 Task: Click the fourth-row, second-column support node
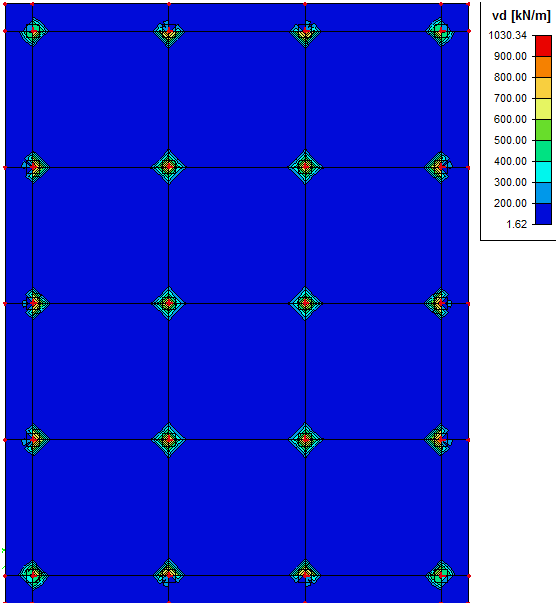click(169, 439)
